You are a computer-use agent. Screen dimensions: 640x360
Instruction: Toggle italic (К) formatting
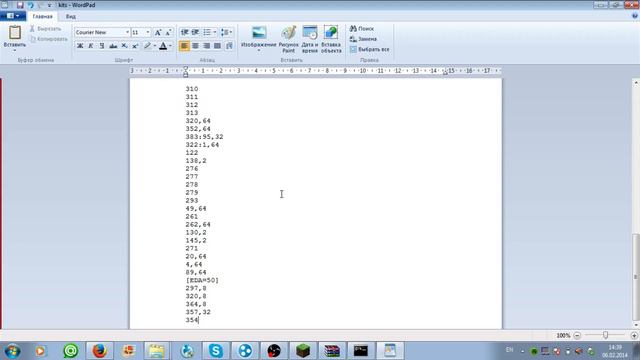click(91, 46)
